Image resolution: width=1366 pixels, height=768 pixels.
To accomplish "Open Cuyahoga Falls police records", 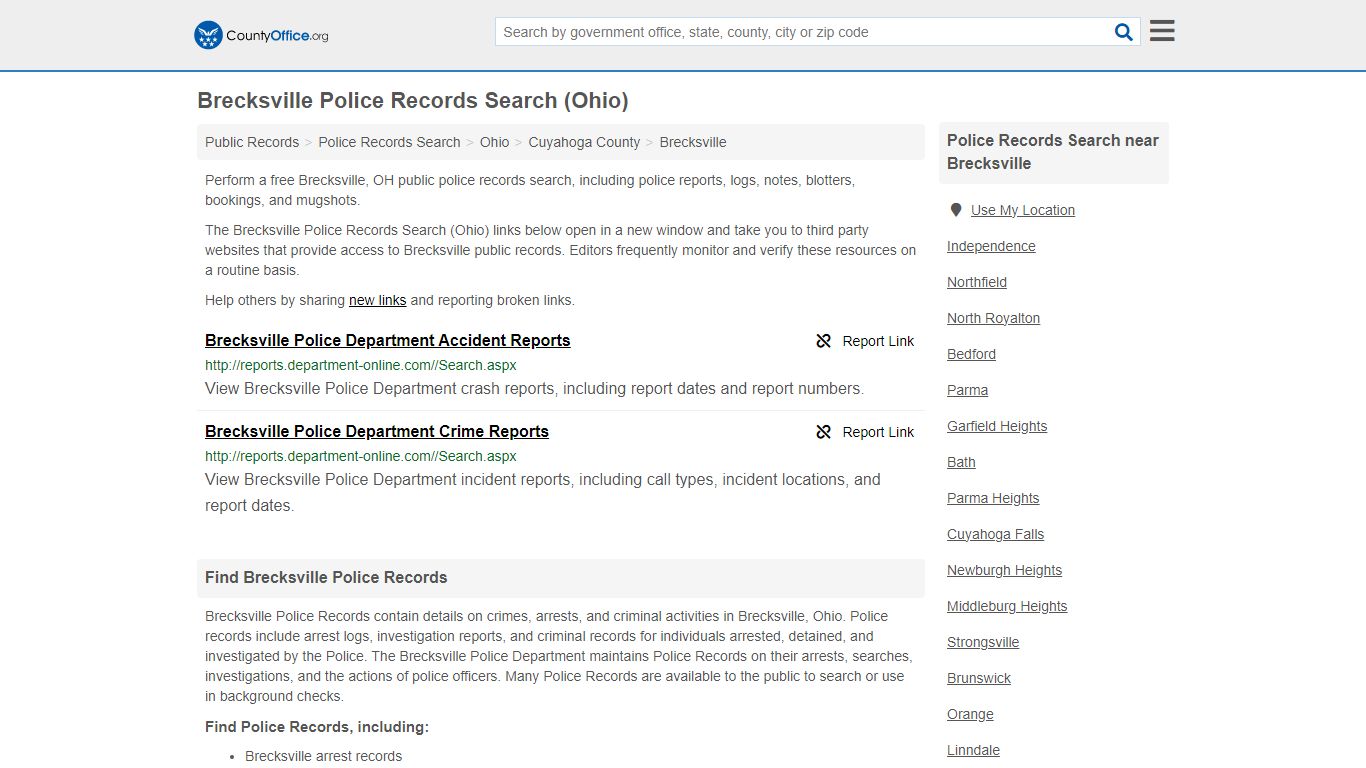I will tap(995, 534).
